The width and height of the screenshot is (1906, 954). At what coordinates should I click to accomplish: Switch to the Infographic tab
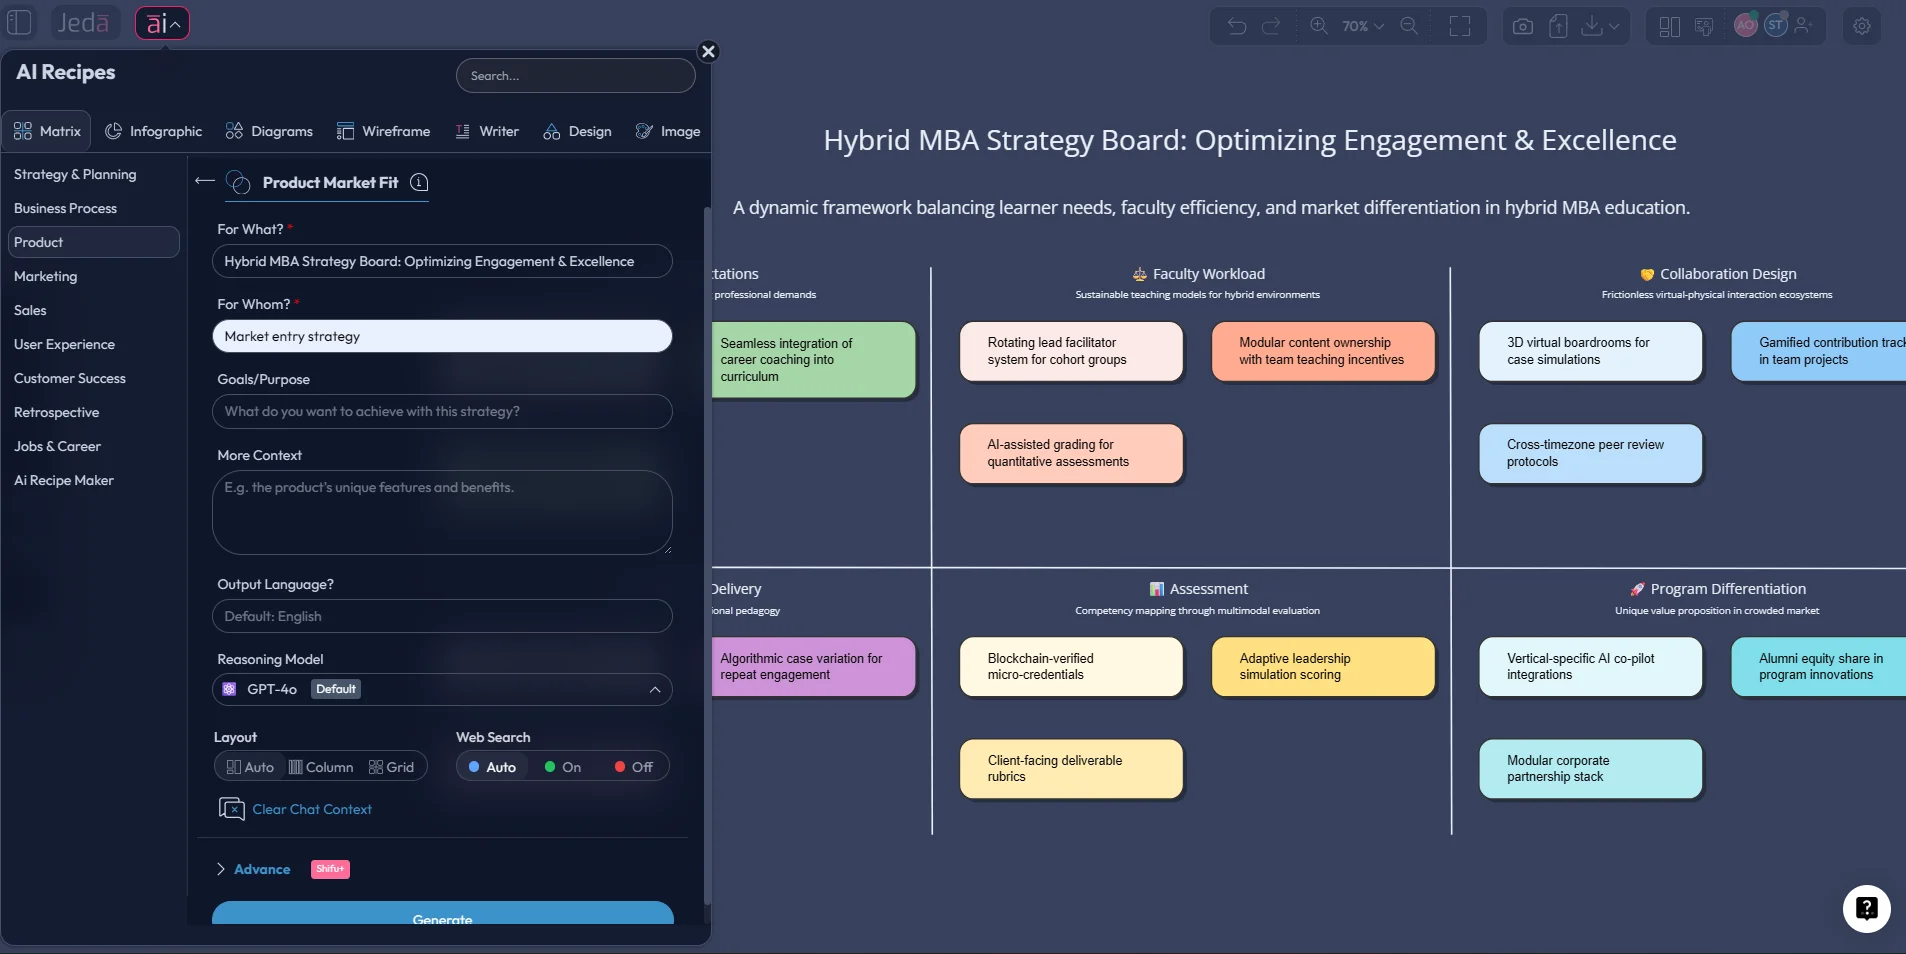pyautogui.click(x=154, y=131)
